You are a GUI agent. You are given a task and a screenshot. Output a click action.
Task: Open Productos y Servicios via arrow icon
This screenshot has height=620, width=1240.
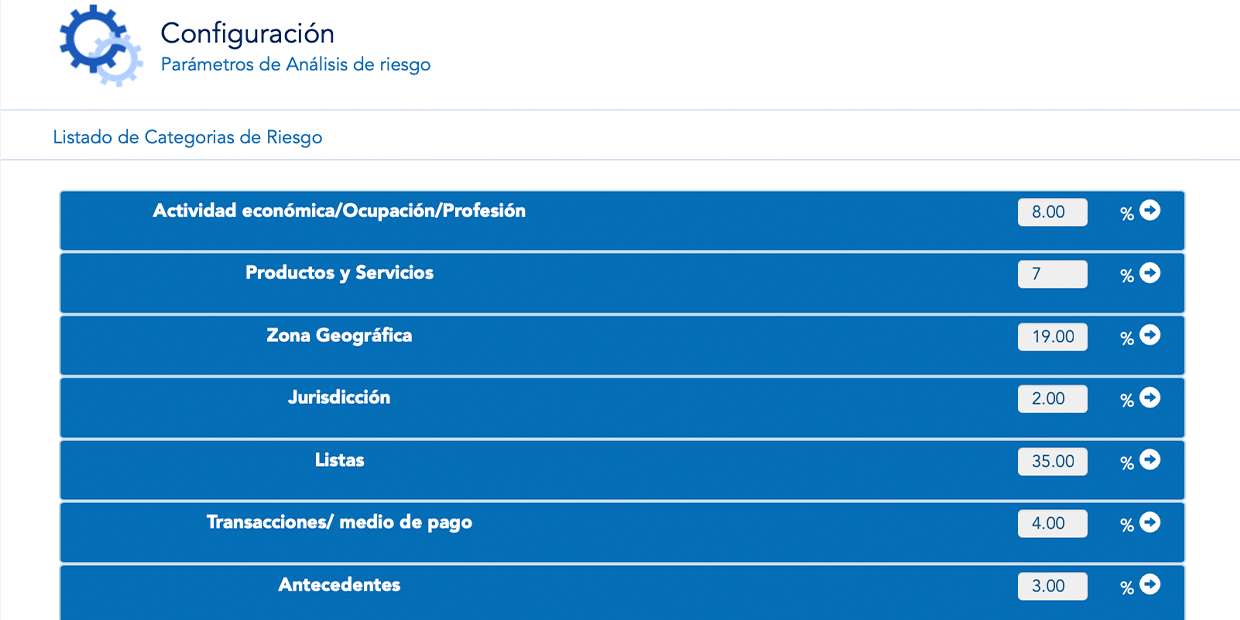pos(1150,273)
